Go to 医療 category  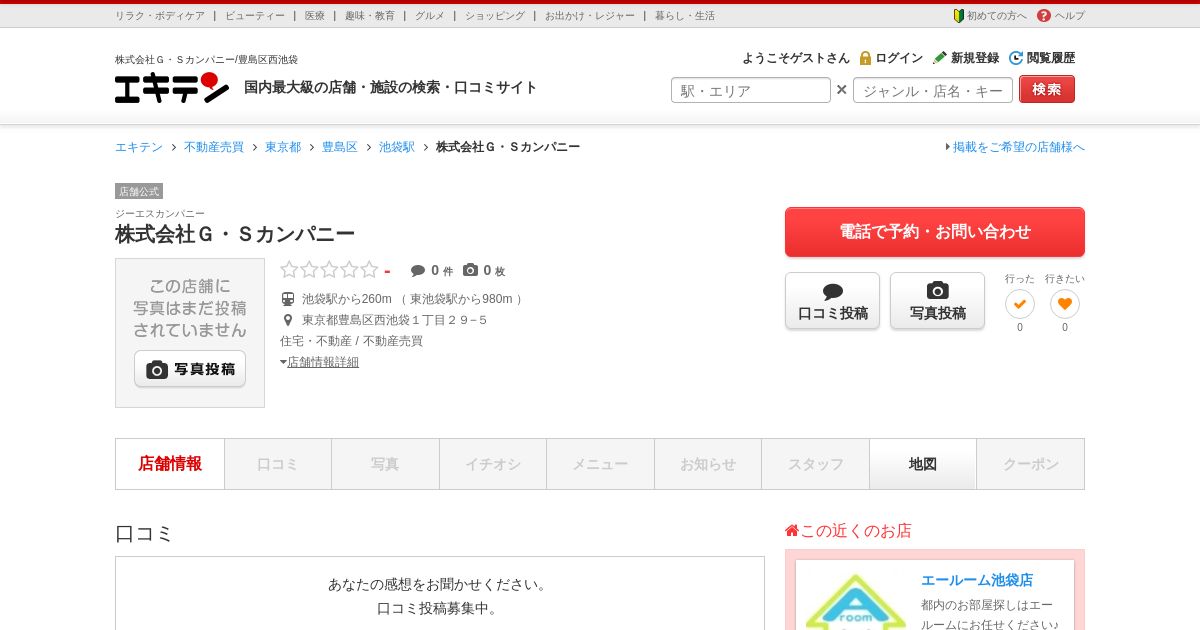pyautogui.click(x=315, y=16)
